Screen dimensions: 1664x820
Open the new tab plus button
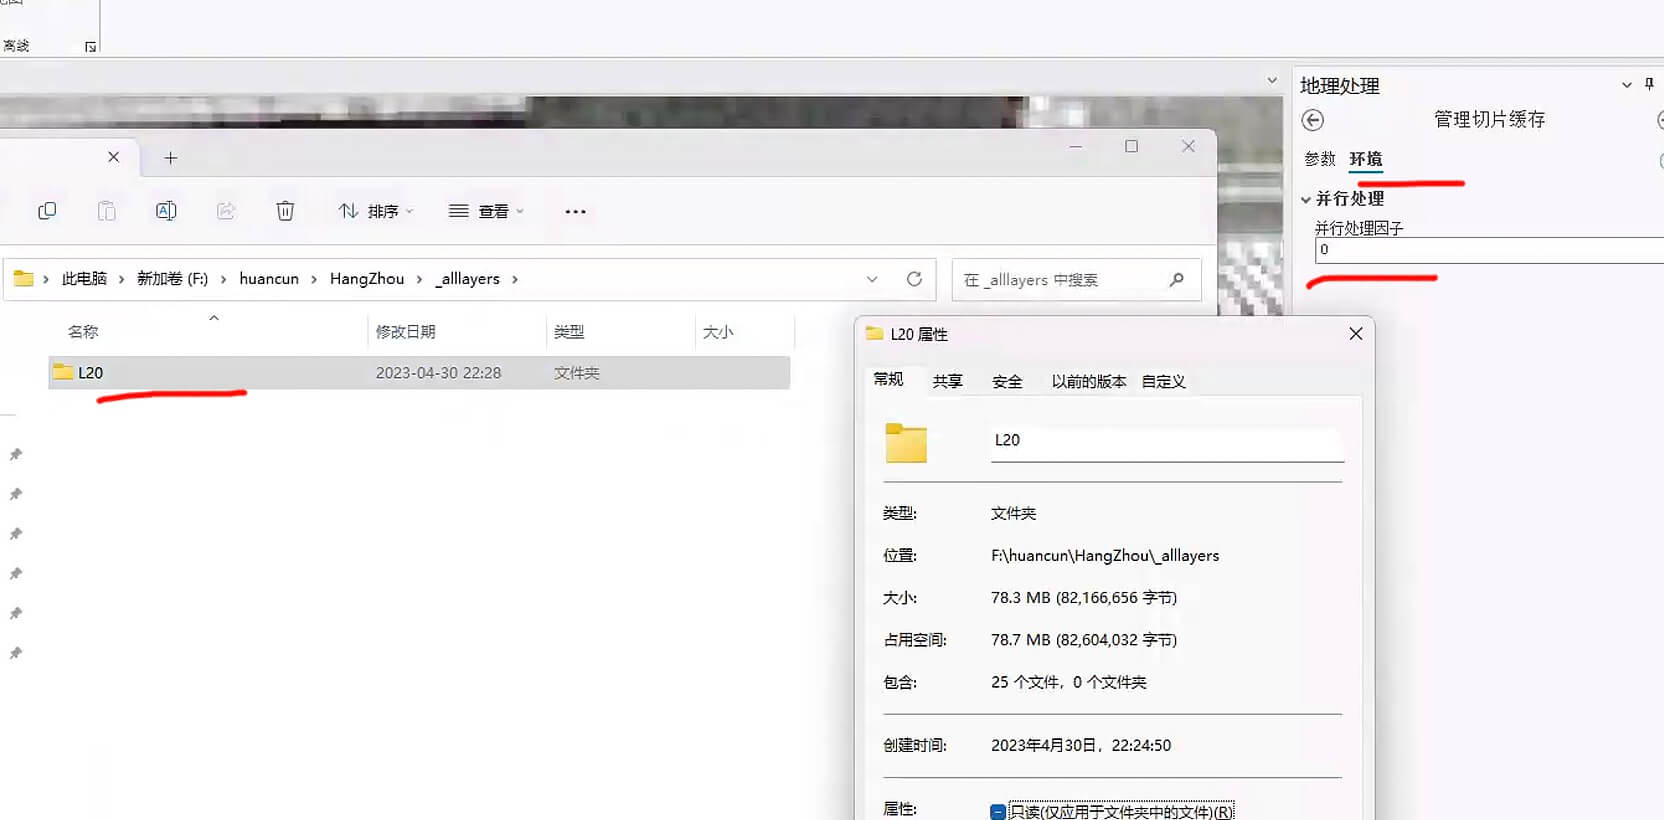click(171, 158)
